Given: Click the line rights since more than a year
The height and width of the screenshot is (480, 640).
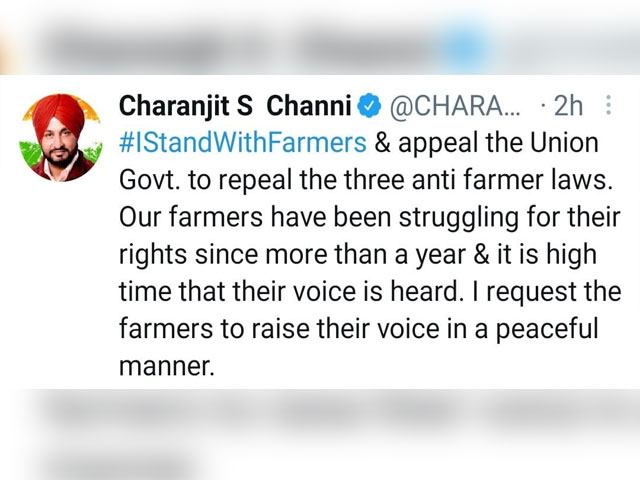Looking at the screenshot, I should click(358, 255).
